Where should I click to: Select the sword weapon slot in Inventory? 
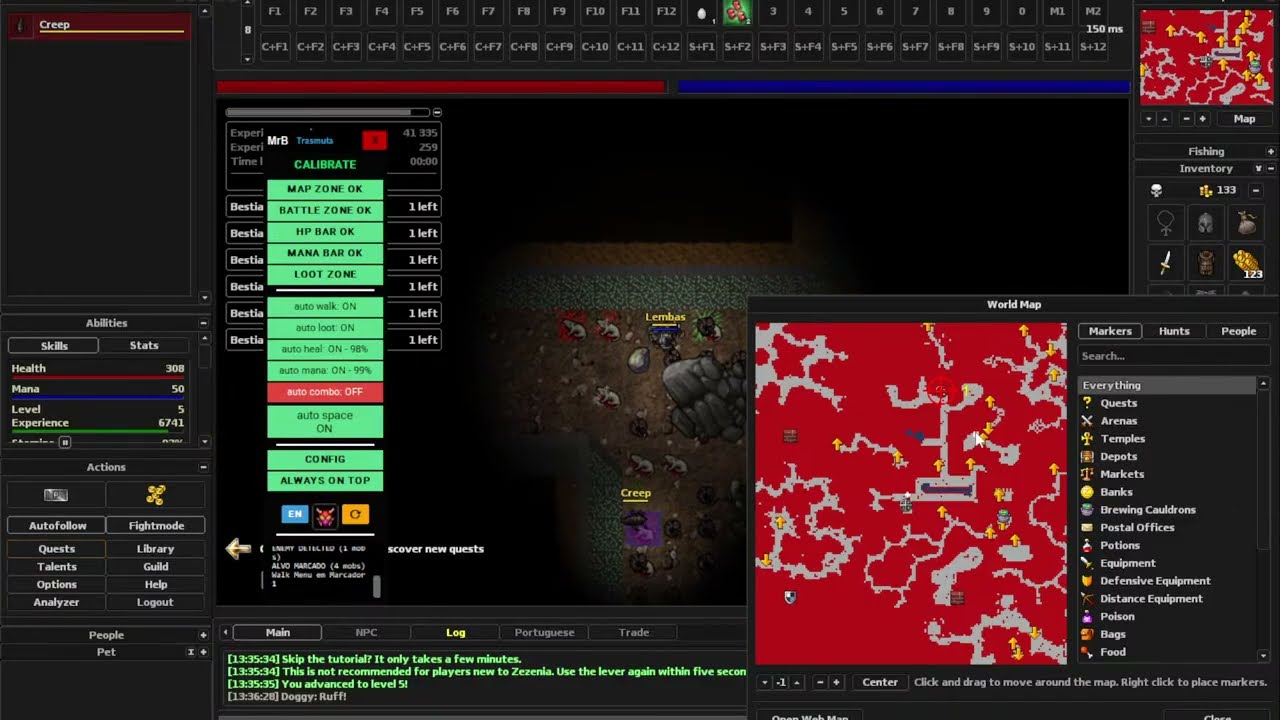(x=1165, y=263)
